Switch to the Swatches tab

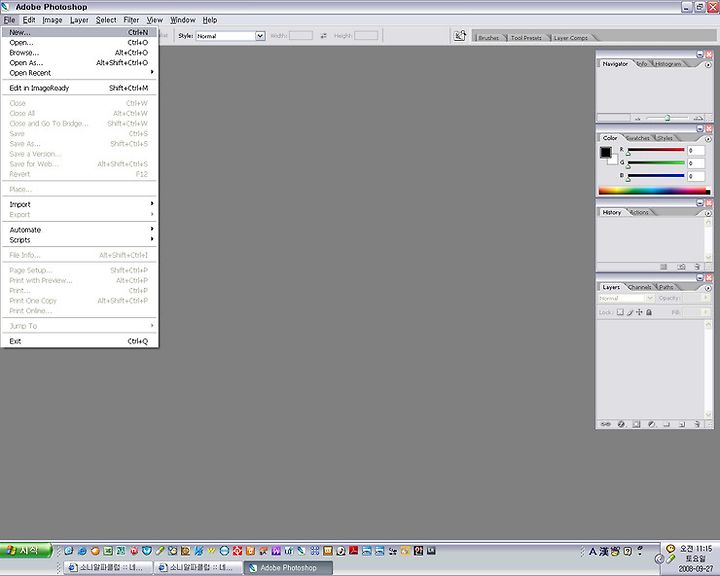(x=638, y=138)
